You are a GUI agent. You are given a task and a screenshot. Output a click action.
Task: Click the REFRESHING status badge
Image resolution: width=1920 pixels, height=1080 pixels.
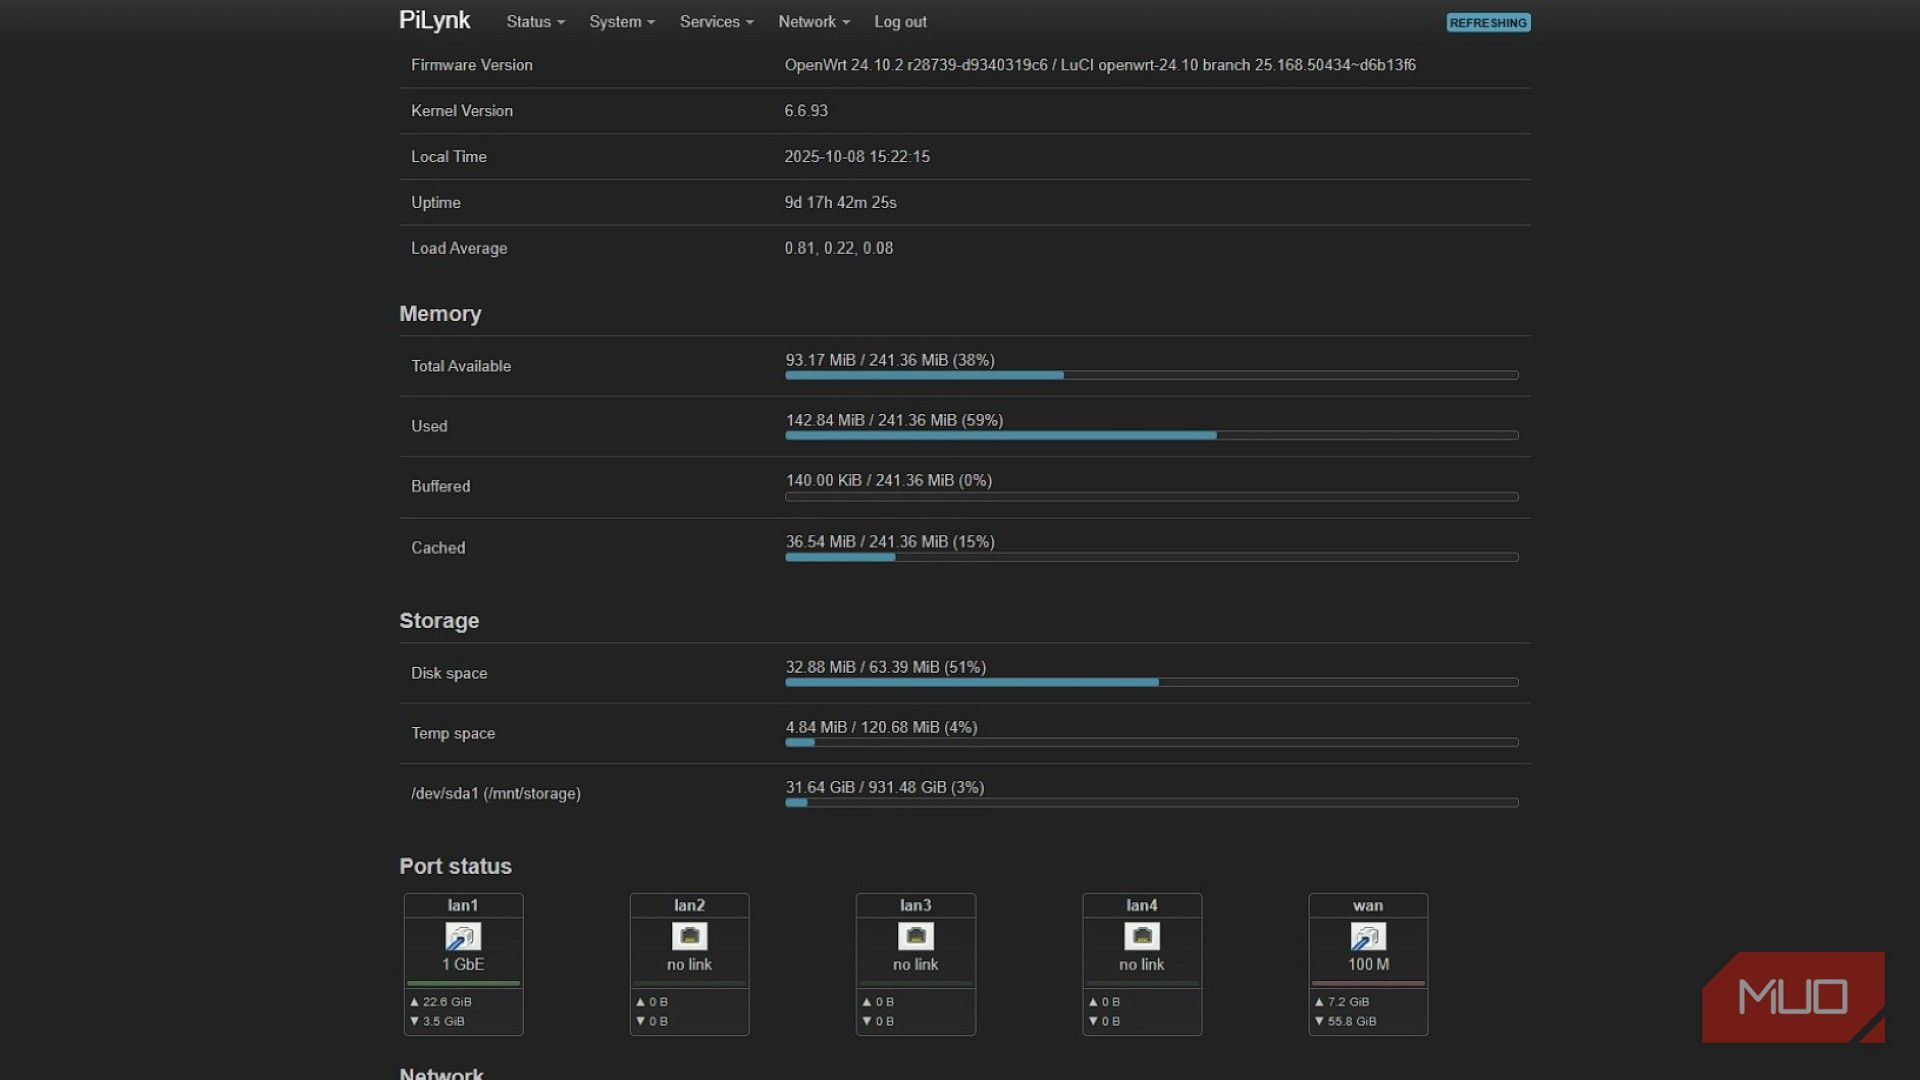(1488, 22)
